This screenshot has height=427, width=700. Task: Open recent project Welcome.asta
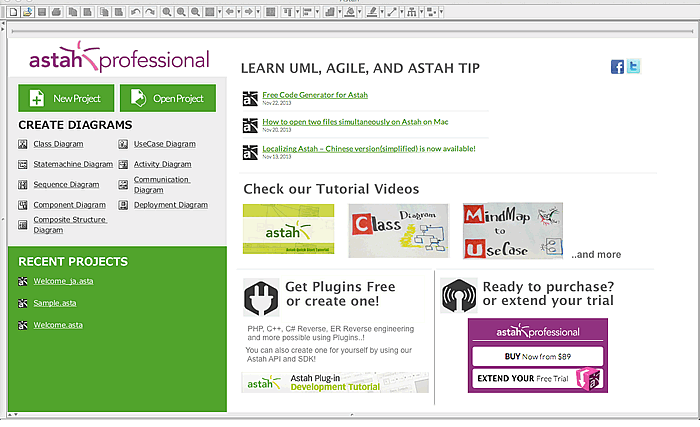[x=58, y=325]
